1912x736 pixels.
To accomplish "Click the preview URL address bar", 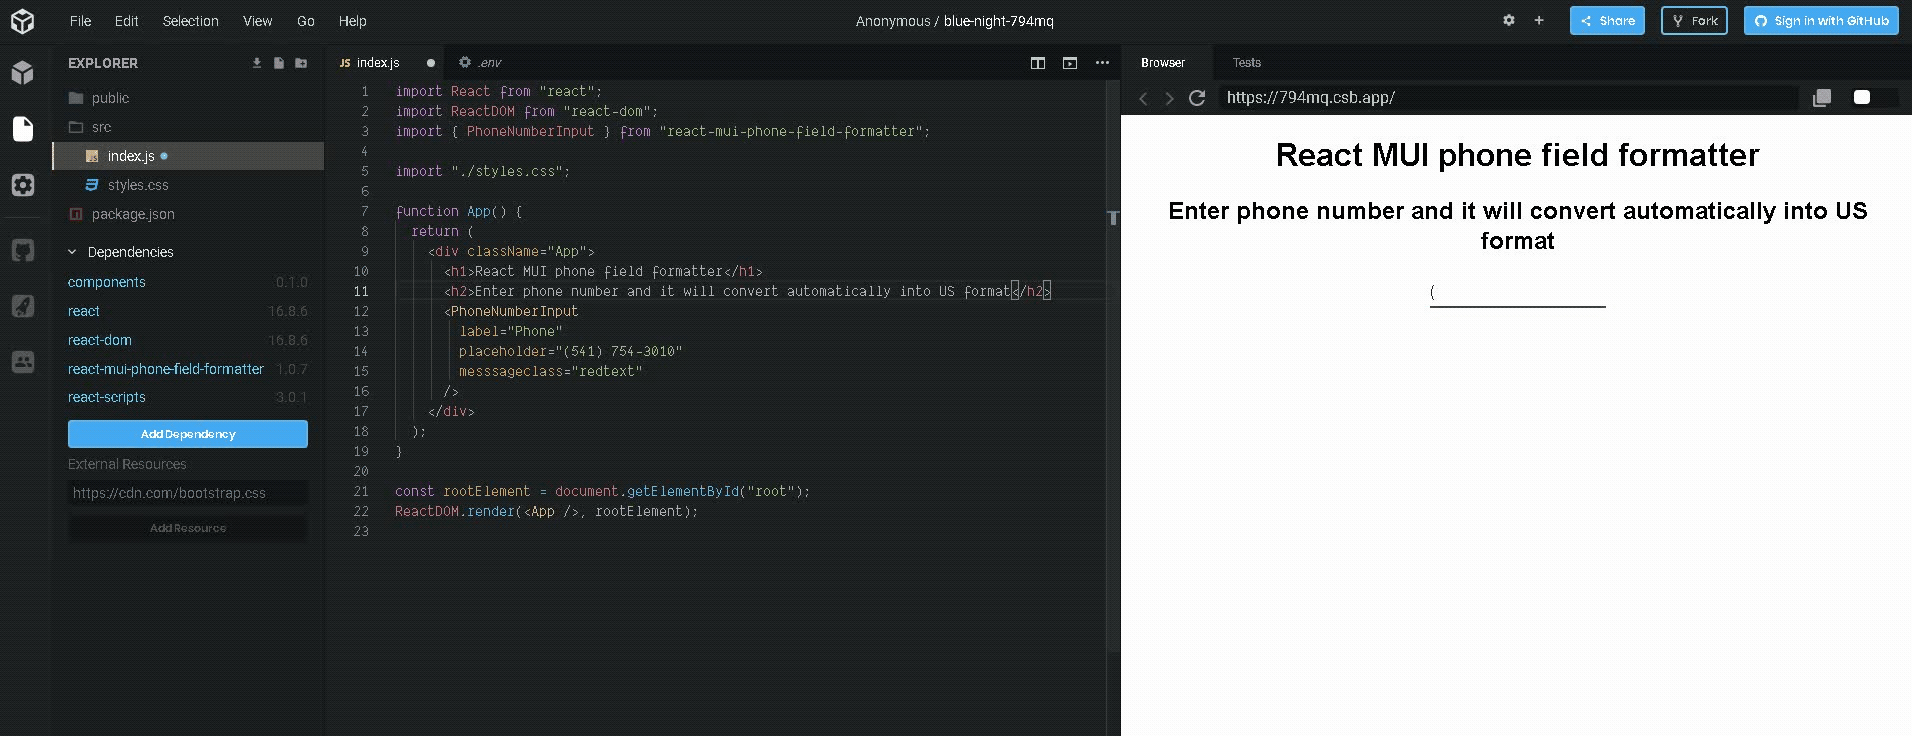I will (1508, 97).
